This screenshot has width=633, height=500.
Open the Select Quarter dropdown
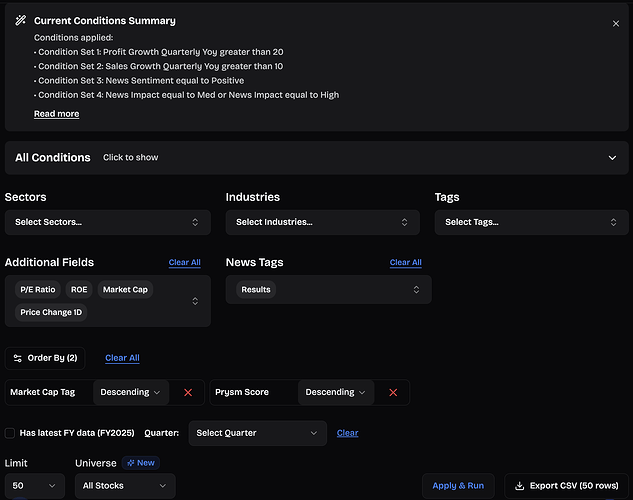pyautogui.click(x=257, y=433)
